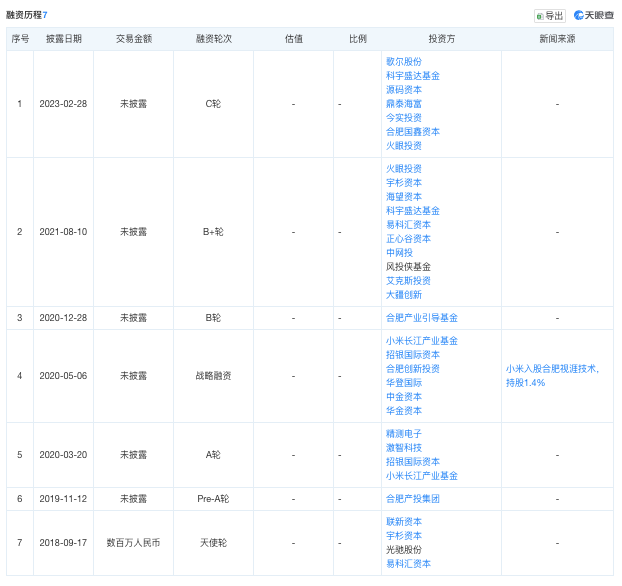Open 艾克斯投资 investor link

(x=408, y=281)
